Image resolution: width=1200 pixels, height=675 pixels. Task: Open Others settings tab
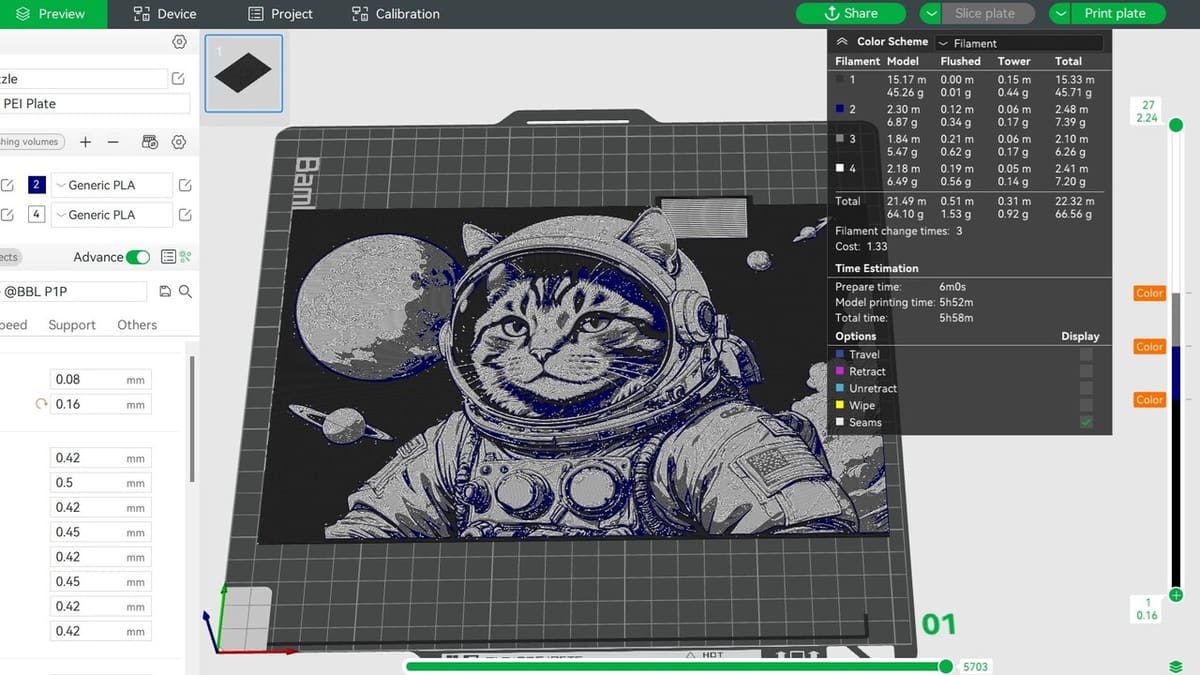pyautogui.click(x=137, y=325)
